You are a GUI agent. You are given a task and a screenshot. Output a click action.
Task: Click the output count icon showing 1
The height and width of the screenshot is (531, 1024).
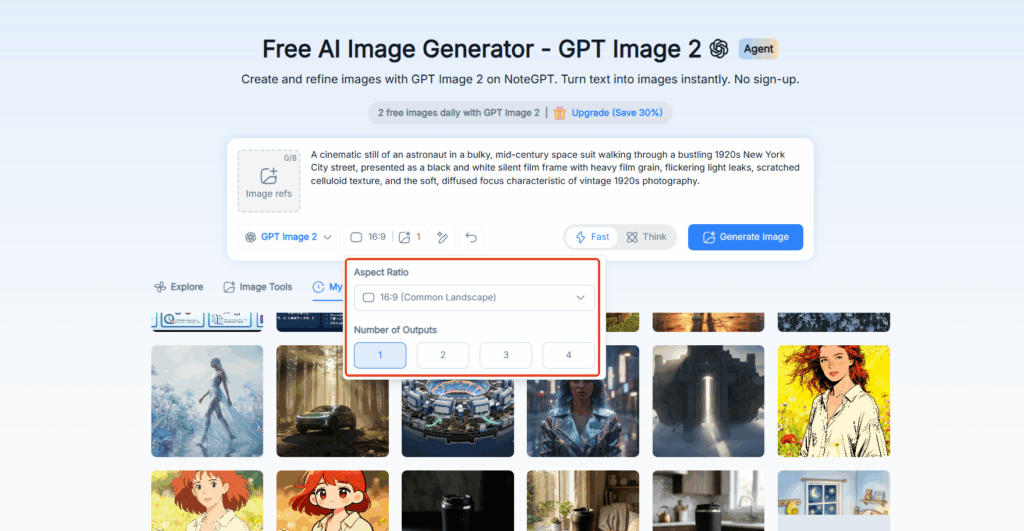[x=410, y=237]
